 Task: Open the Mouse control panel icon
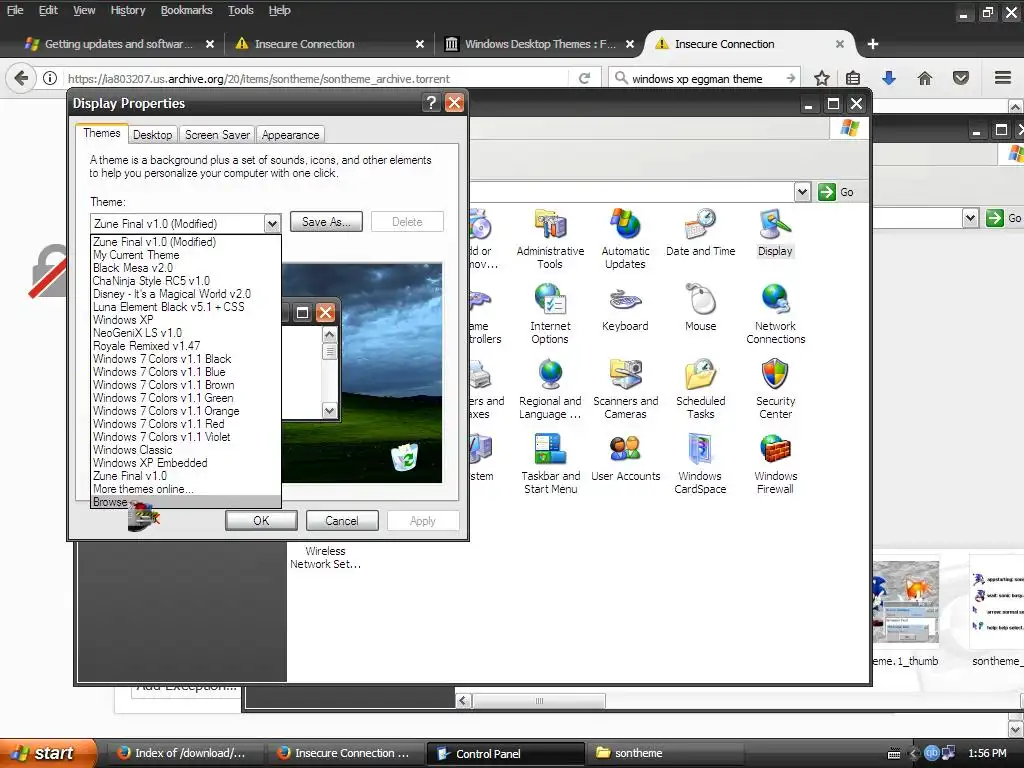coord(700,308)
